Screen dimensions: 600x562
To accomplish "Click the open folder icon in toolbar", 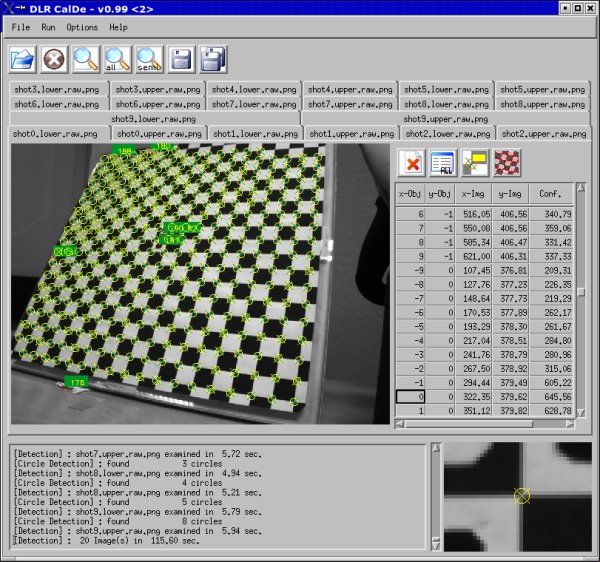I will [23, 60].
